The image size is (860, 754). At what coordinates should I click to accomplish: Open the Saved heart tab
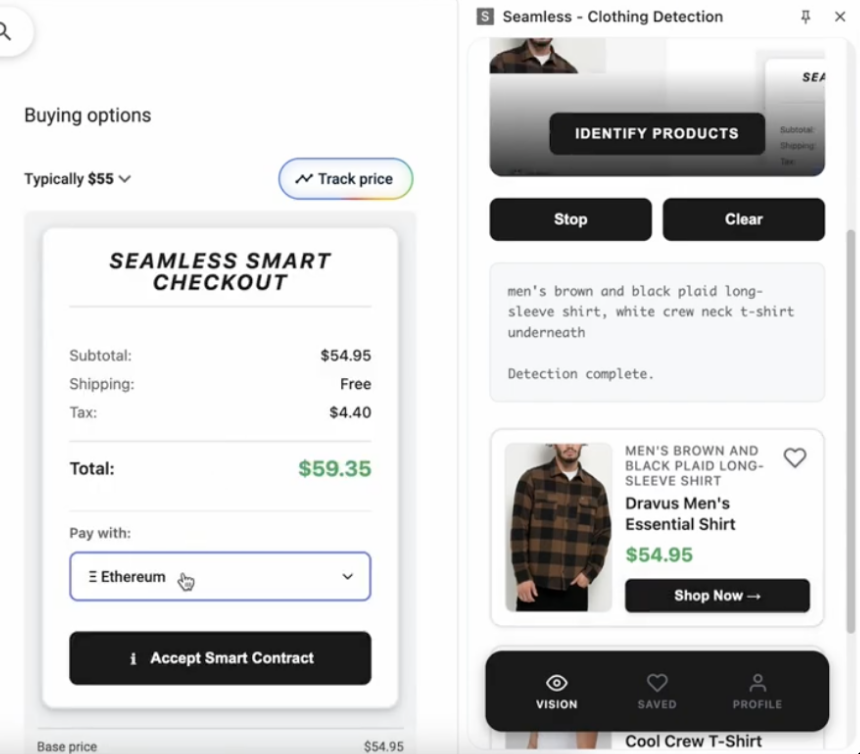[x=656, y=683]
